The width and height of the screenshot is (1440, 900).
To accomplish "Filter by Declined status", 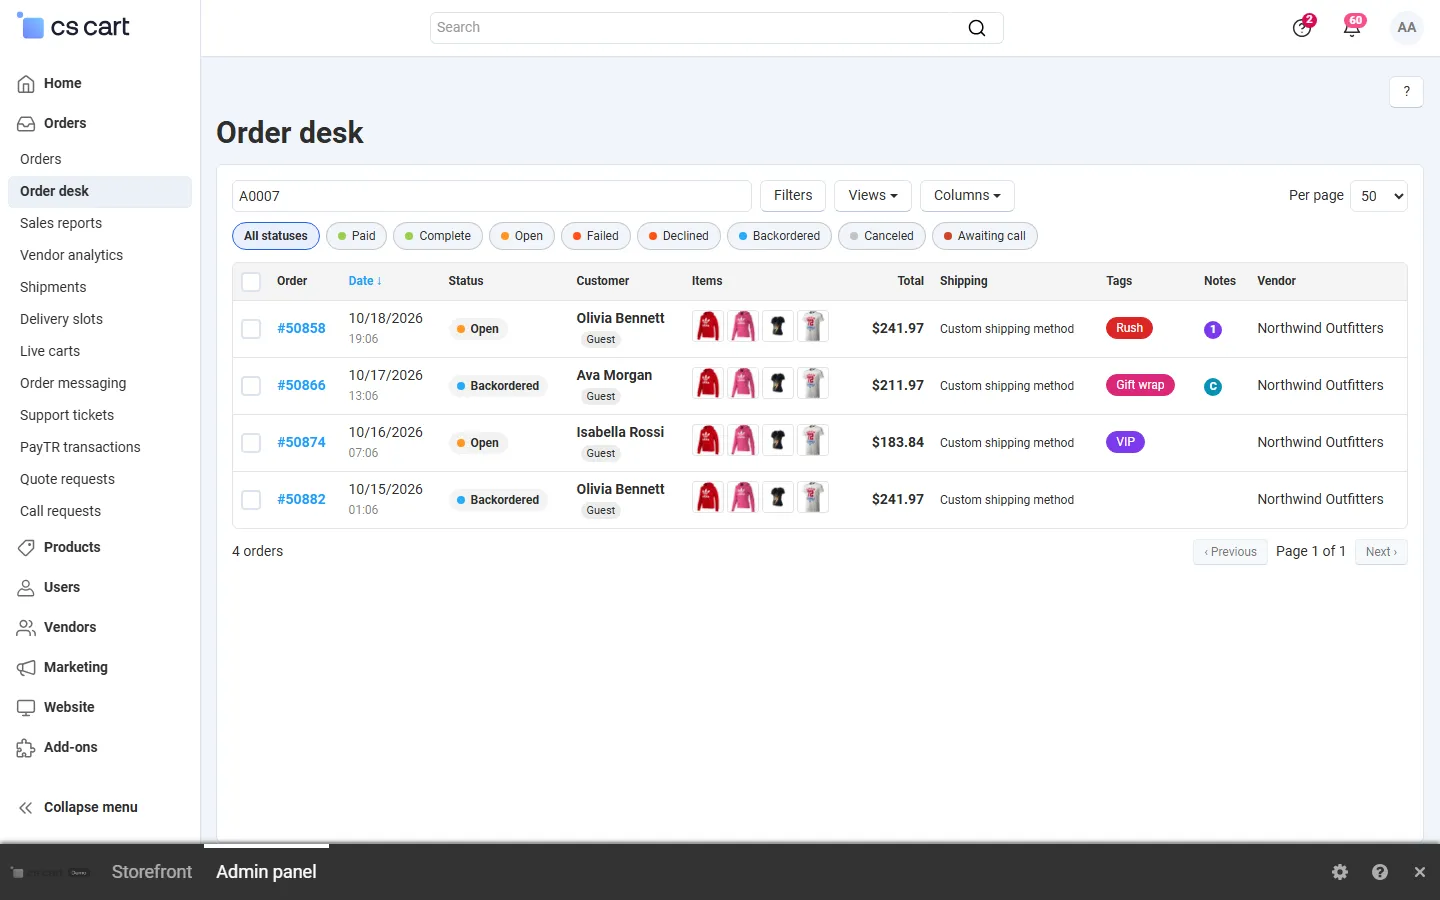I will 679,236.
